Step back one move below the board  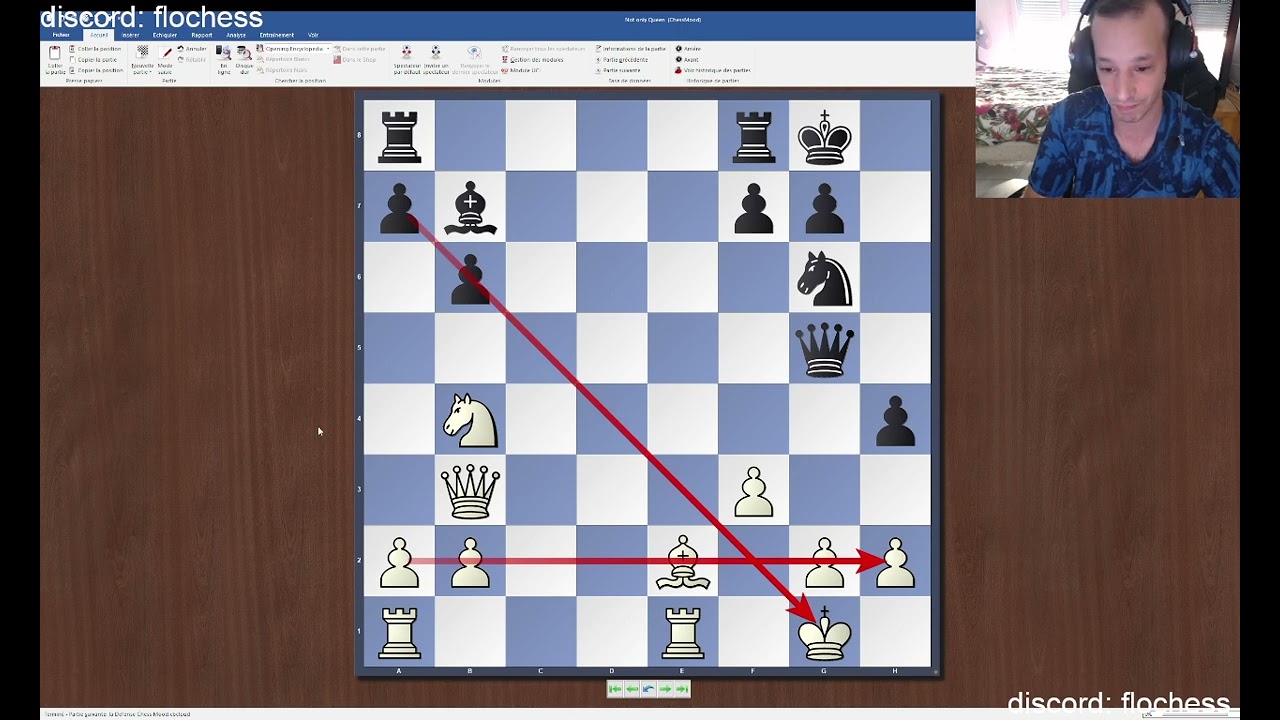pyautogui.click(x=632, y=689)
